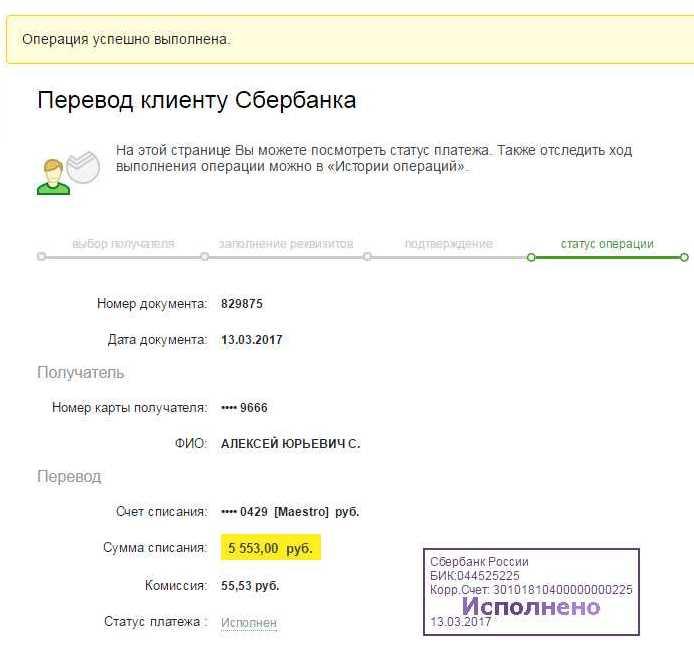The image size is (694, 653).
Task: Click the grey Sberbank logo icon
Action: (x=84, y=167)
